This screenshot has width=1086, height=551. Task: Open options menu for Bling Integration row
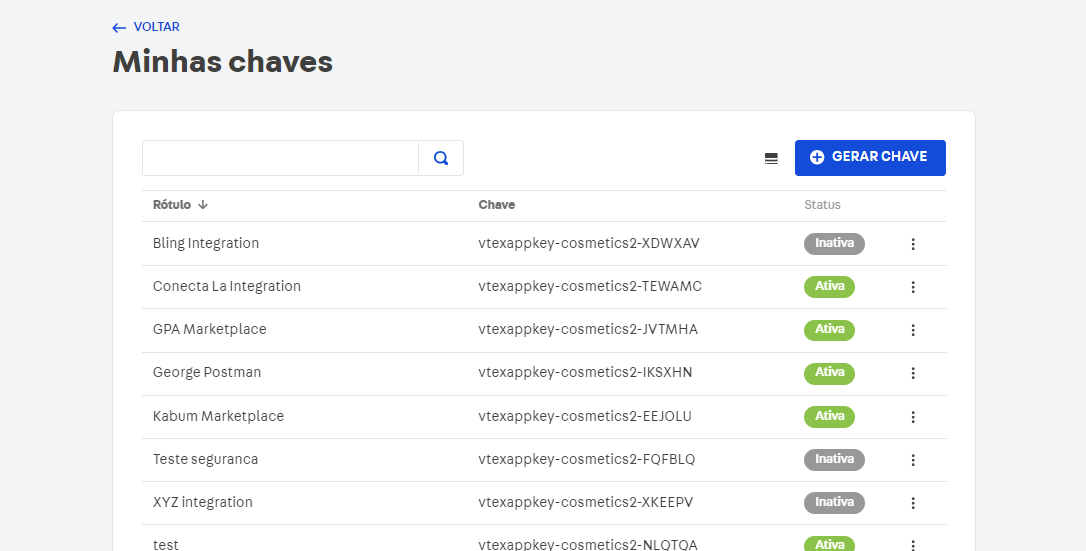pos(913,244)
